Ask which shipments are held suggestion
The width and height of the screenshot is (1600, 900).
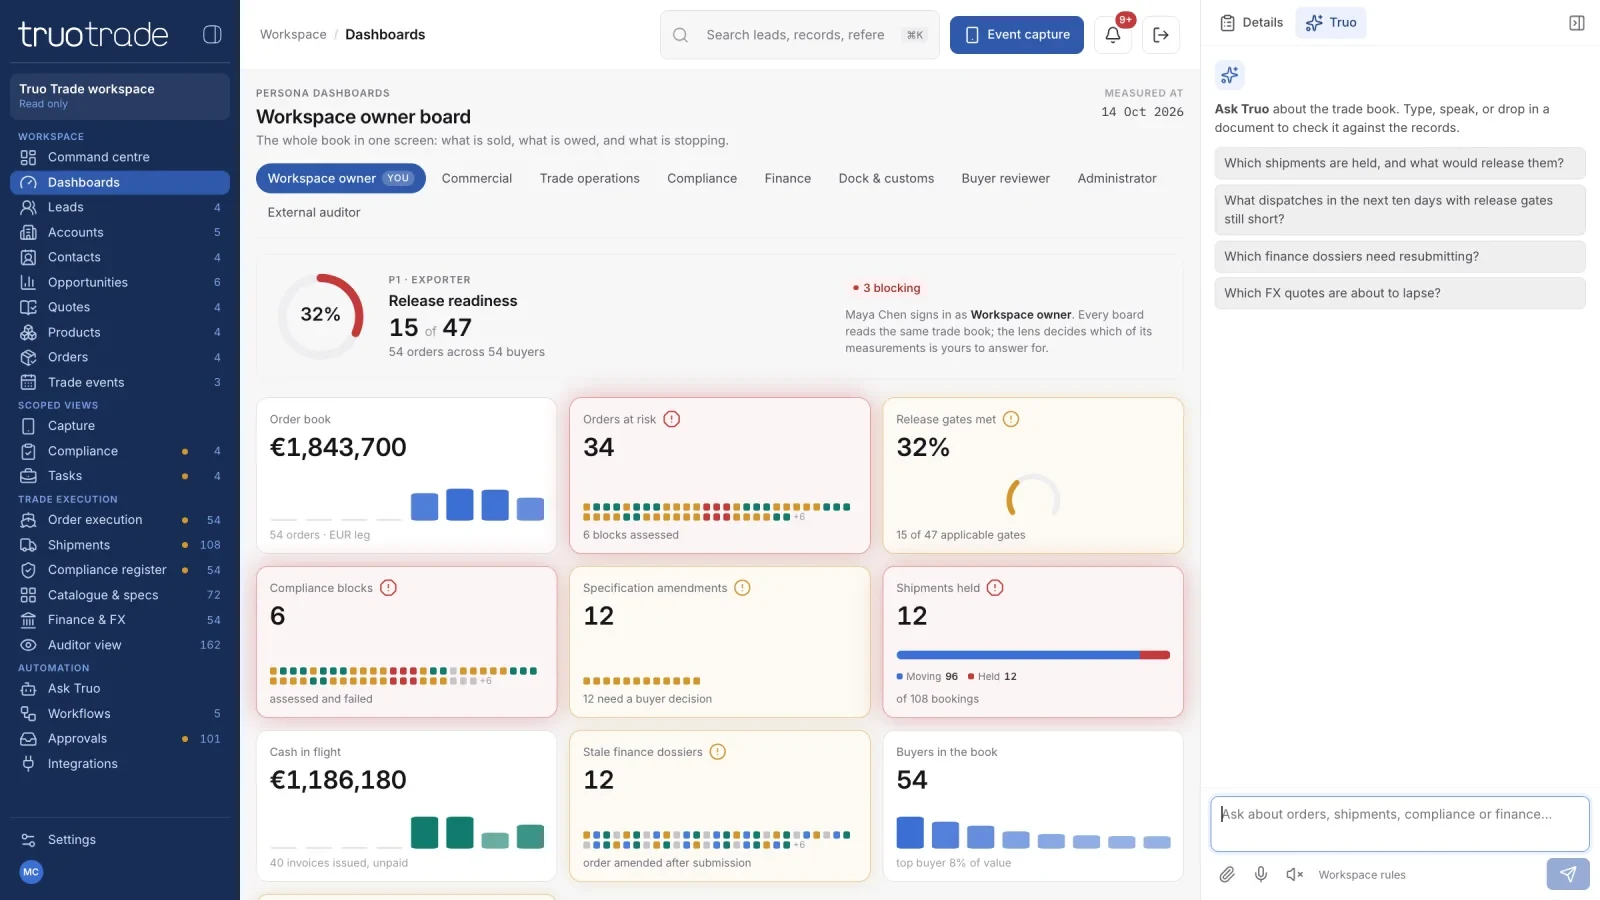[x=1400, y=163]
